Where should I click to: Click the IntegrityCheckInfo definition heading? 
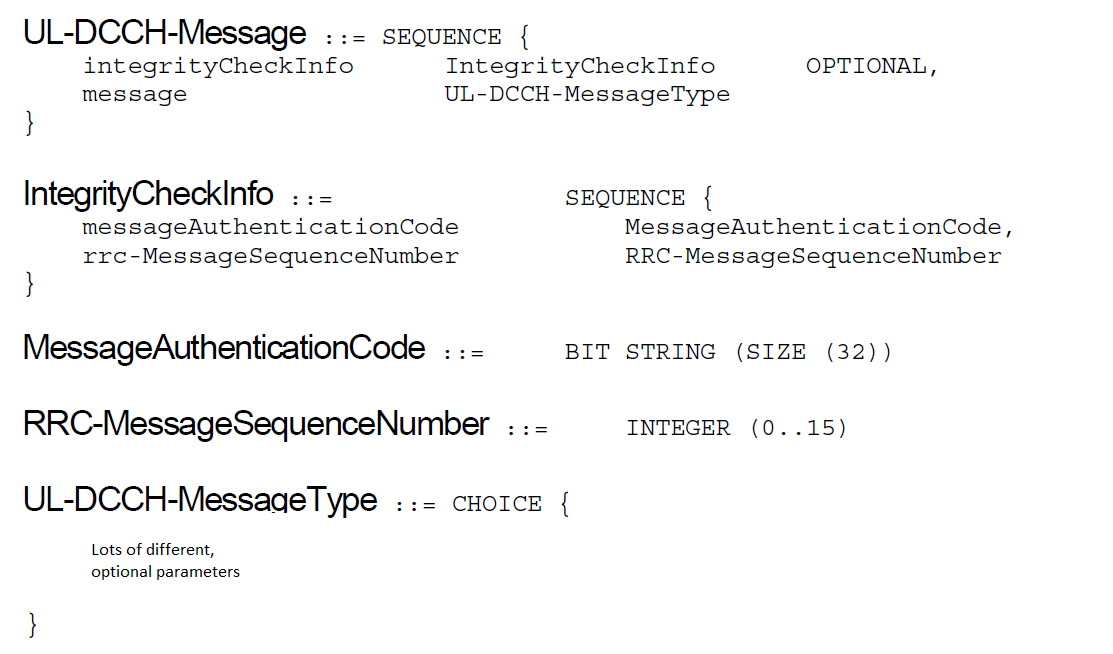tap(148, 193)
